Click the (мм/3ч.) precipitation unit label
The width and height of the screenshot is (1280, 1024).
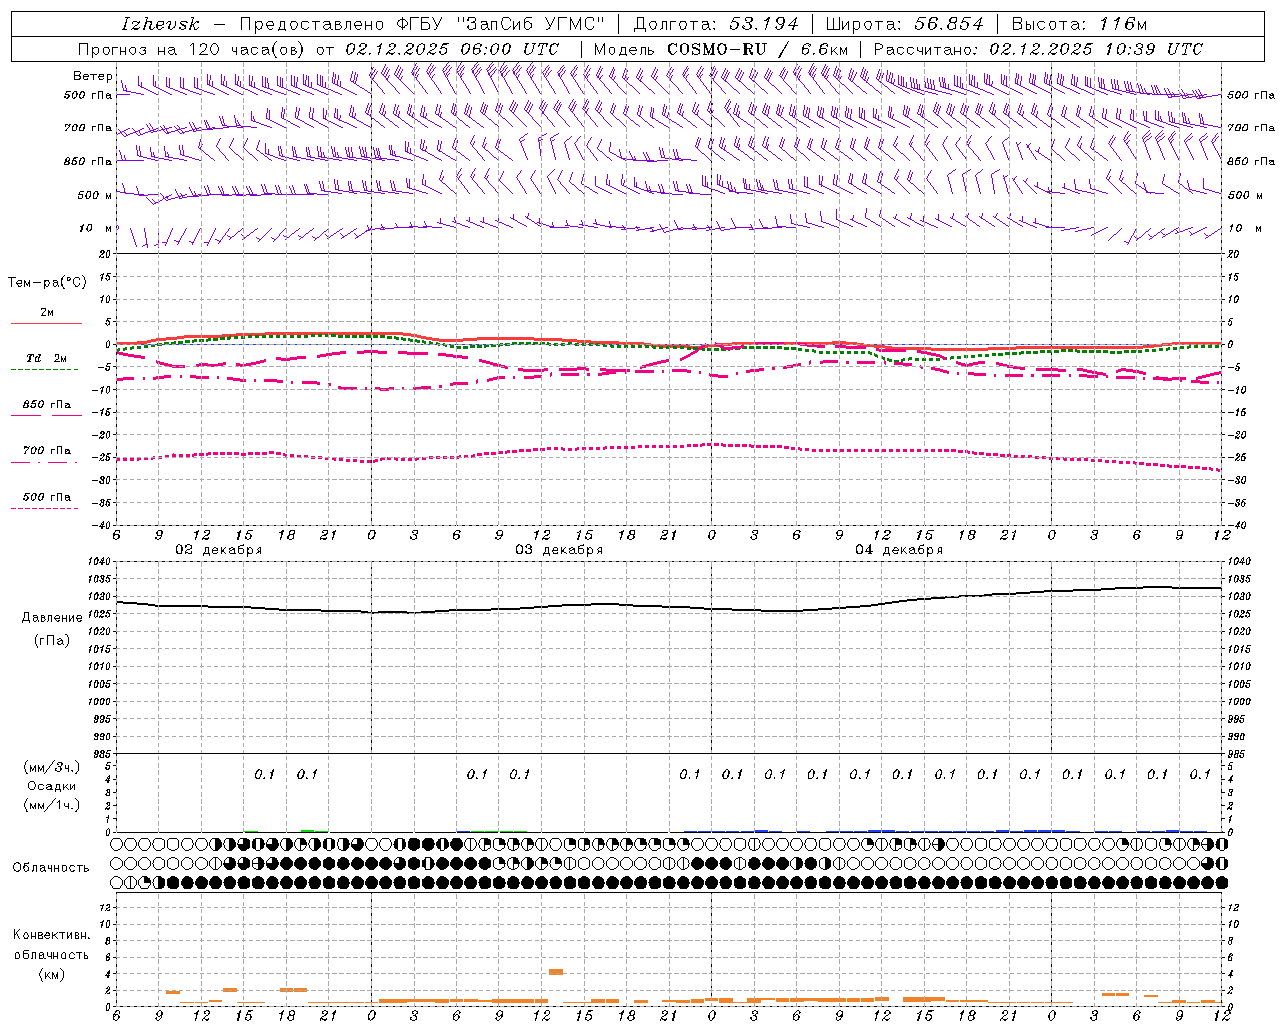tap(52, 767)
